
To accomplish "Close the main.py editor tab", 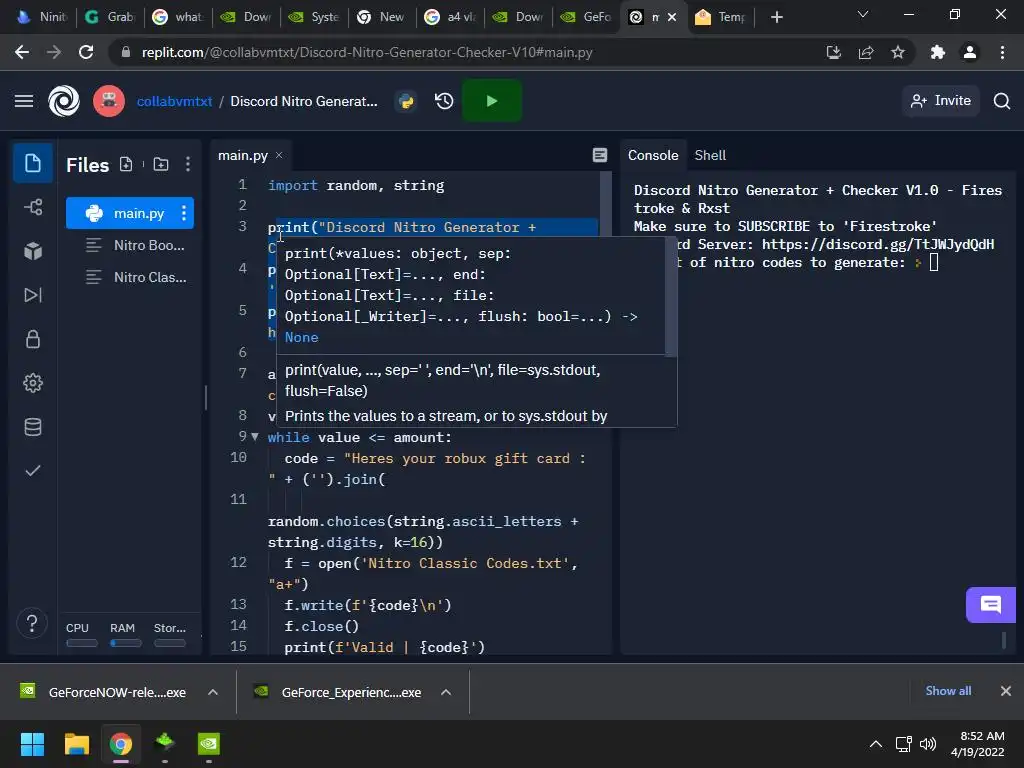I will [x=279, y=155].
